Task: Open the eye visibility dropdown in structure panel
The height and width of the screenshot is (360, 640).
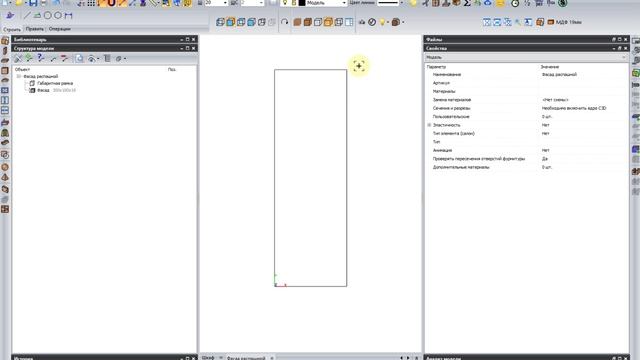Action: (98, 59)
